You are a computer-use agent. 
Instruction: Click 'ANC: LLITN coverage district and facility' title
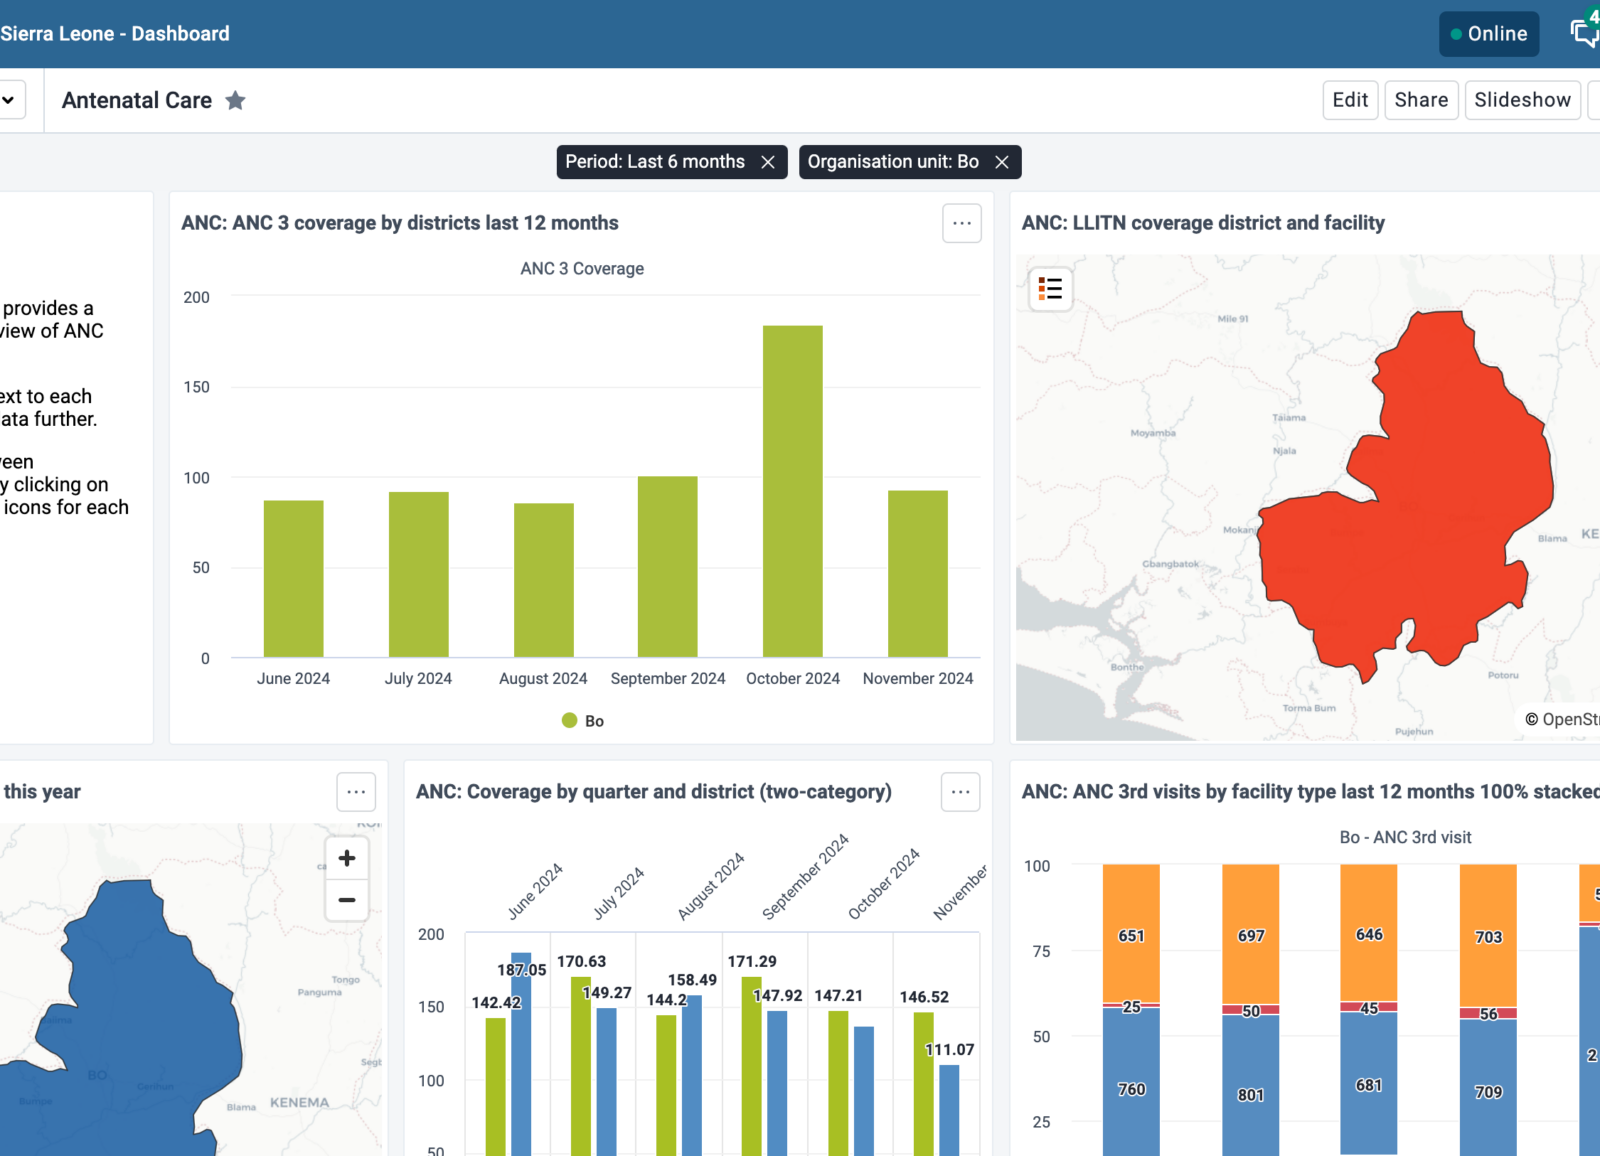point(1203,223)
